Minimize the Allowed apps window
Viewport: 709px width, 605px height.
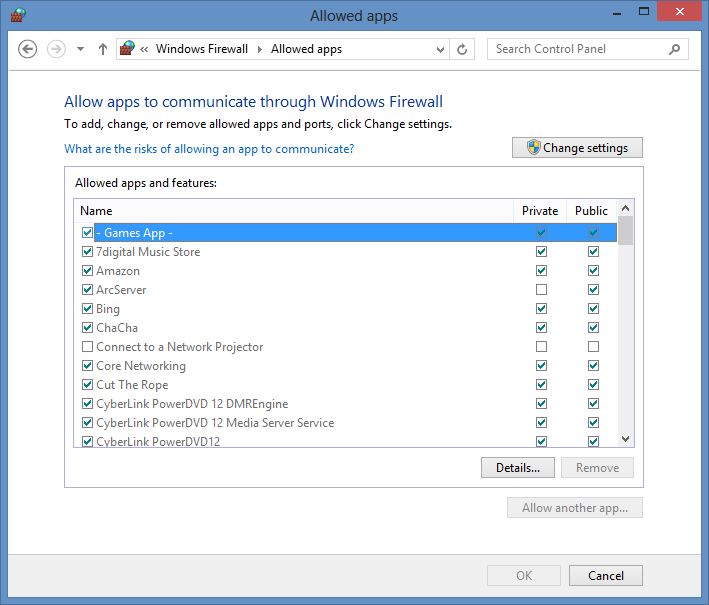(x=617, y=12)
